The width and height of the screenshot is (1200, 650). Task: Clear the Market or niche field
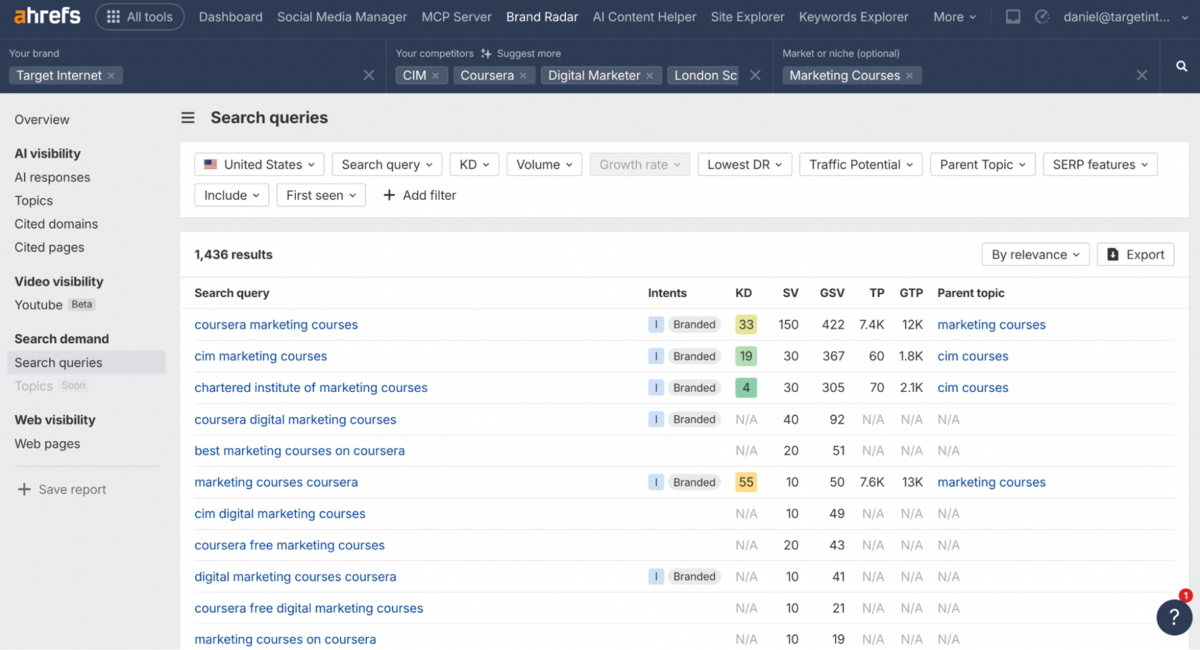pyautogui.click(x=1142, y=75)
